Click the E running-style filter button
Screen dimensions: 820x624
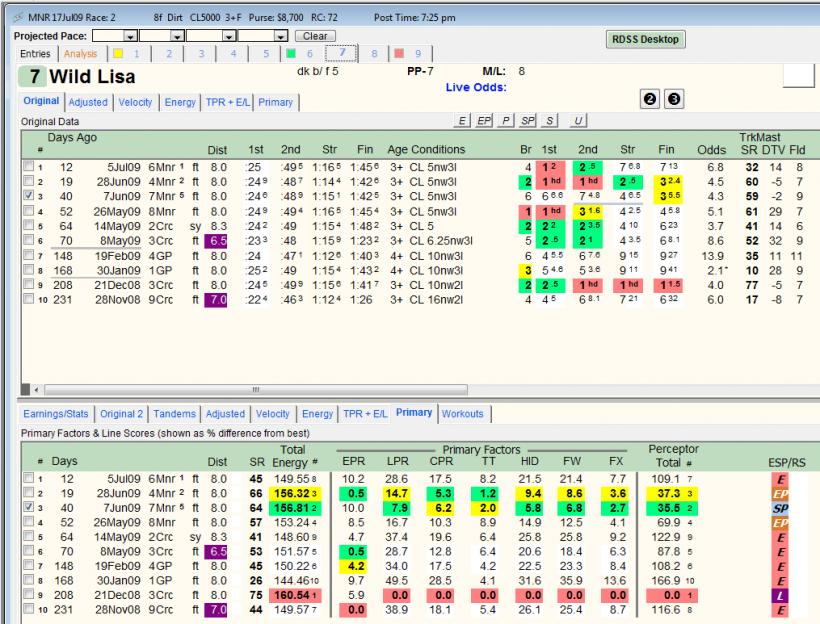461,121
